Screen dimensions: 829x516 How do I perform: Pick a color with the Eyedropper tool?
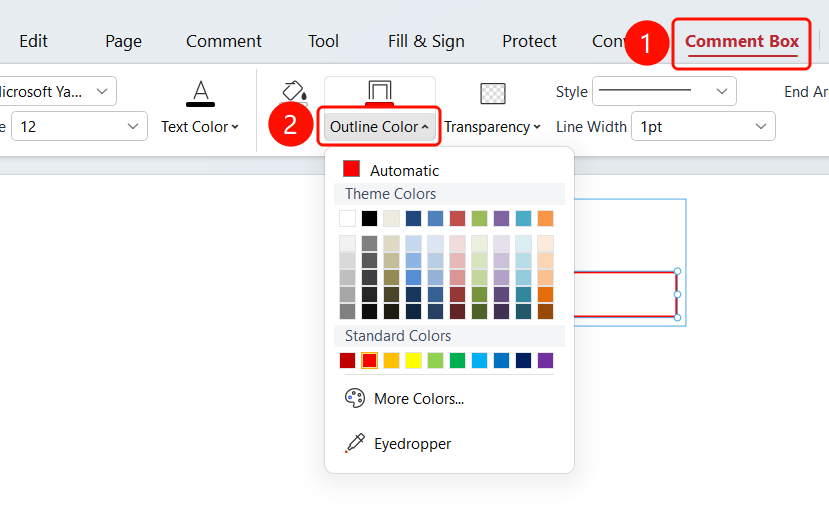point(398,444)
